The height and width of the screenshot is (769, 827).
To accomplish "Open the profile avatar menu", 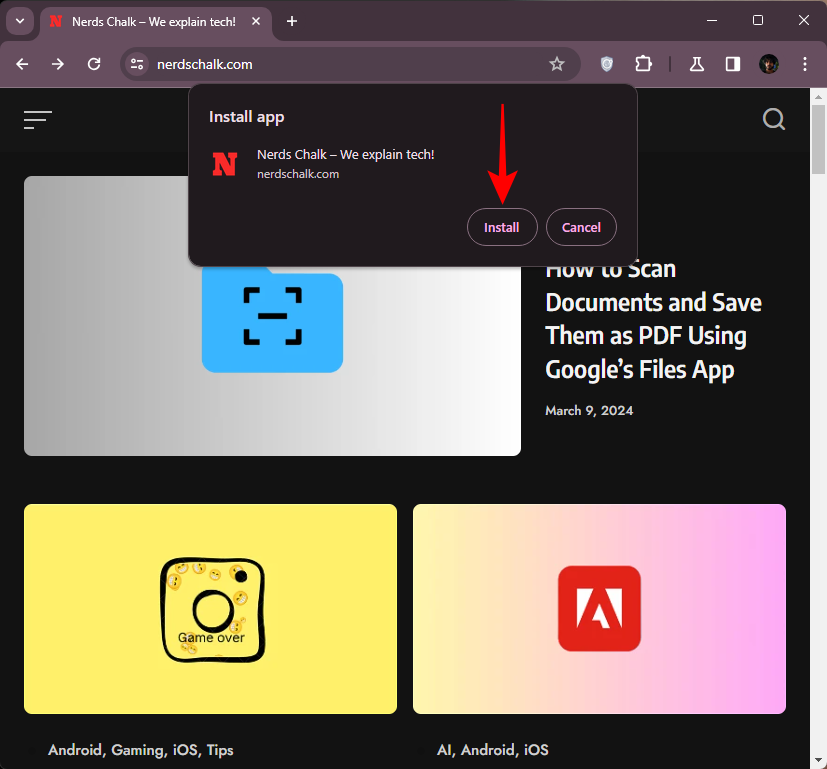I will coord(769,64).
